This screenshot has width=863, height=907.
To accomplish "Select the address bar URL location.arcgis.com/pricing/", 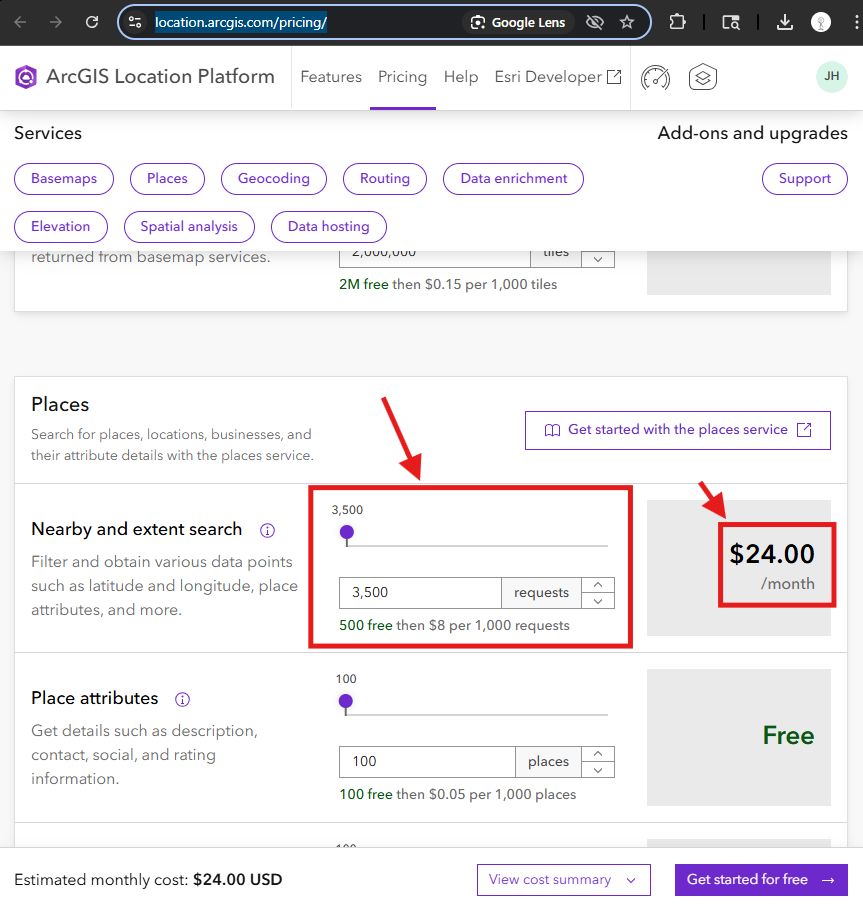I will click(x=241, y=23).
